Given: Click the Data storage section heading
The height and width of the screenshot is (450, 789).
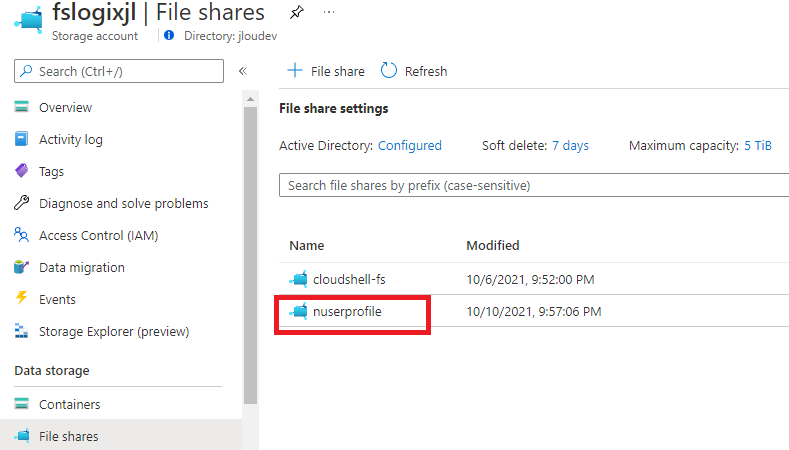Looking at the screenshot, I should click(x=52, y=370).
